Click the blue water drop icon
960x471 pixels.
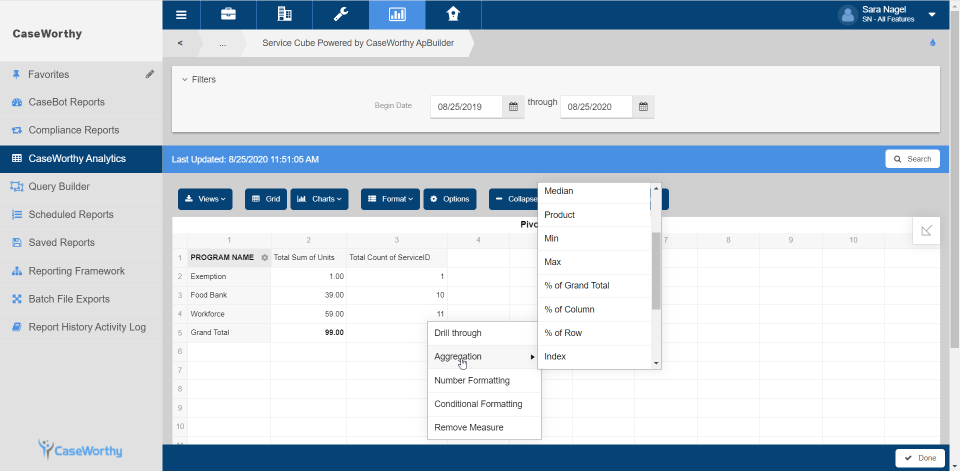pos(932,43)
